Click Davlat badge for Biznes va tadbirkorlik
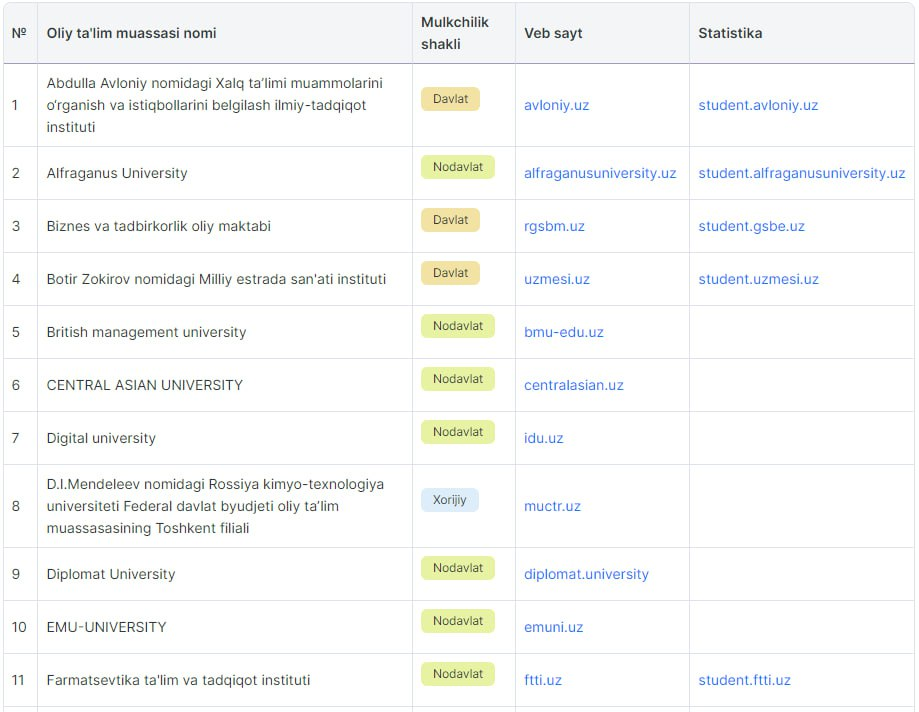The width and height of the screenshot is (919, 712). pos(450,220)
